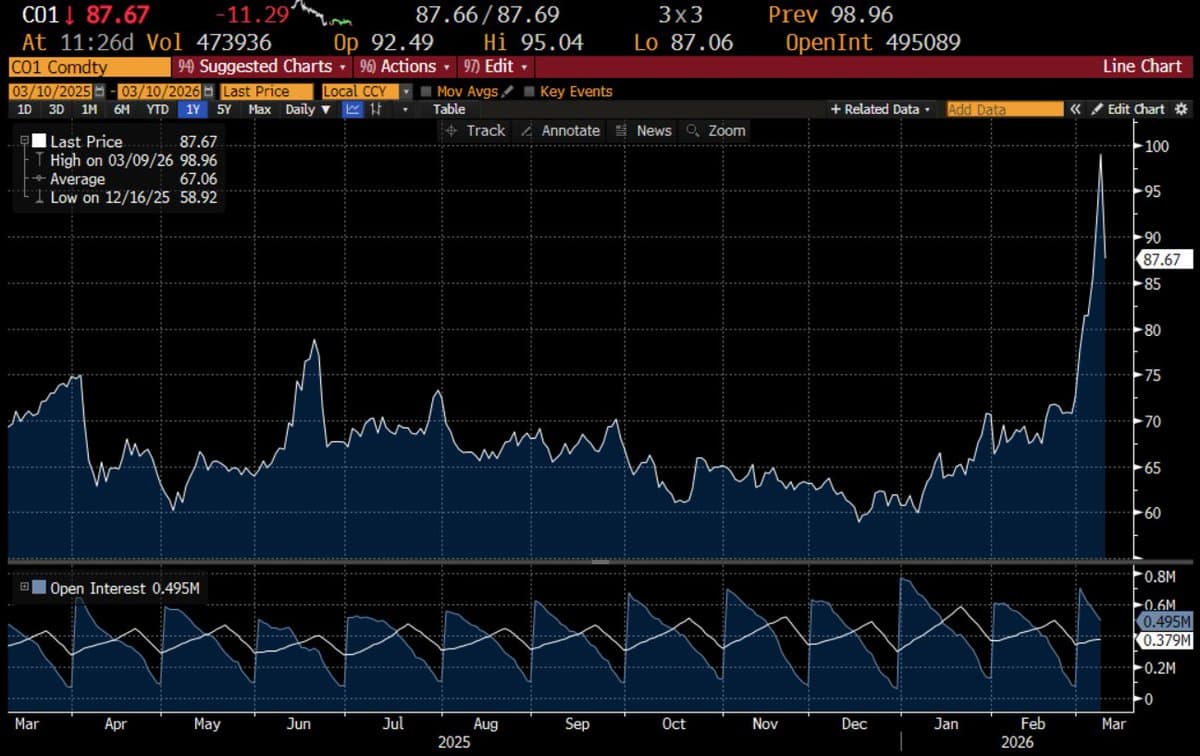The height and width of the screenshot is (756, 1200).
Task: Open the Suggested Charts menu
Action: tap(263, 66)
